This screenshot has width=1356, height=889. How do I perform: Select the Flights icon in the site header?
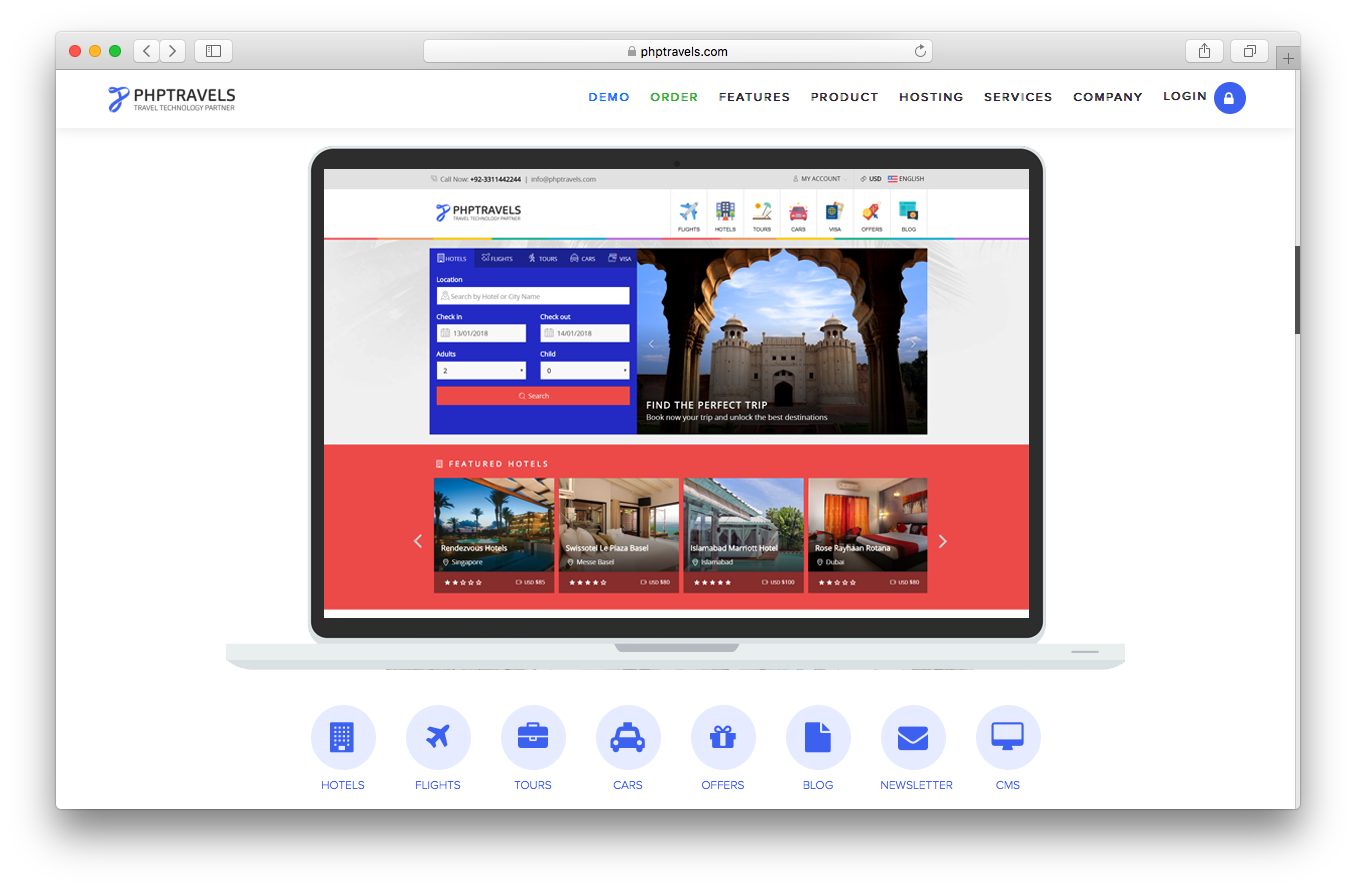click(x=689, y=209)
